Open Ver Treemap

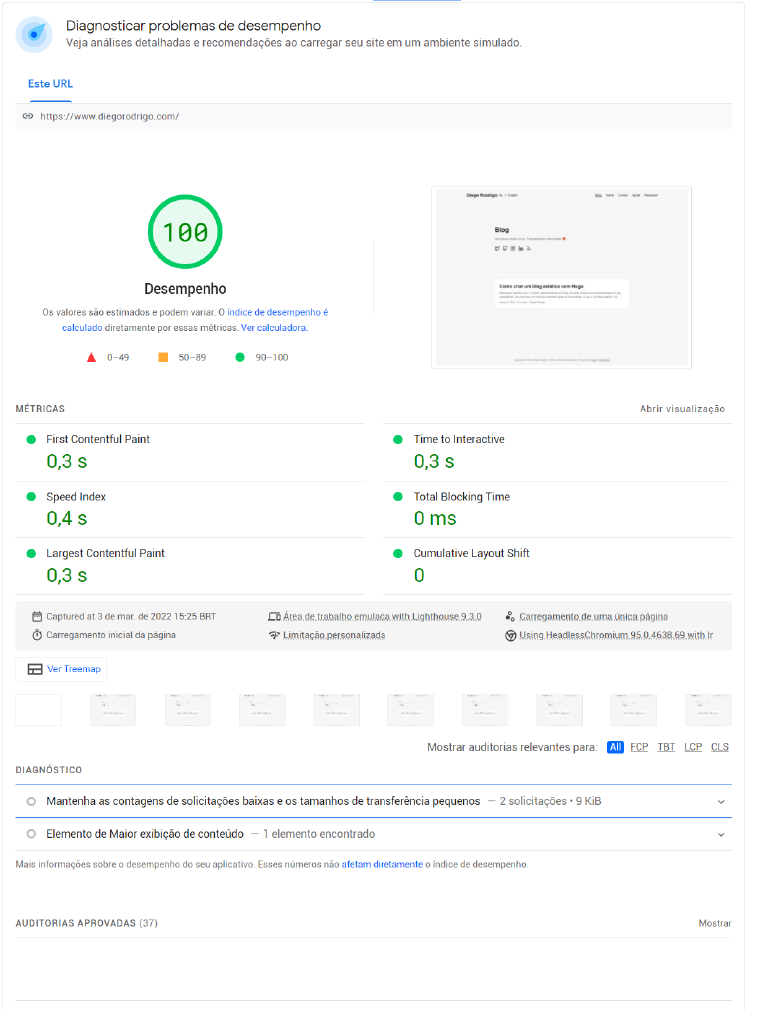[x=61, y=669]
